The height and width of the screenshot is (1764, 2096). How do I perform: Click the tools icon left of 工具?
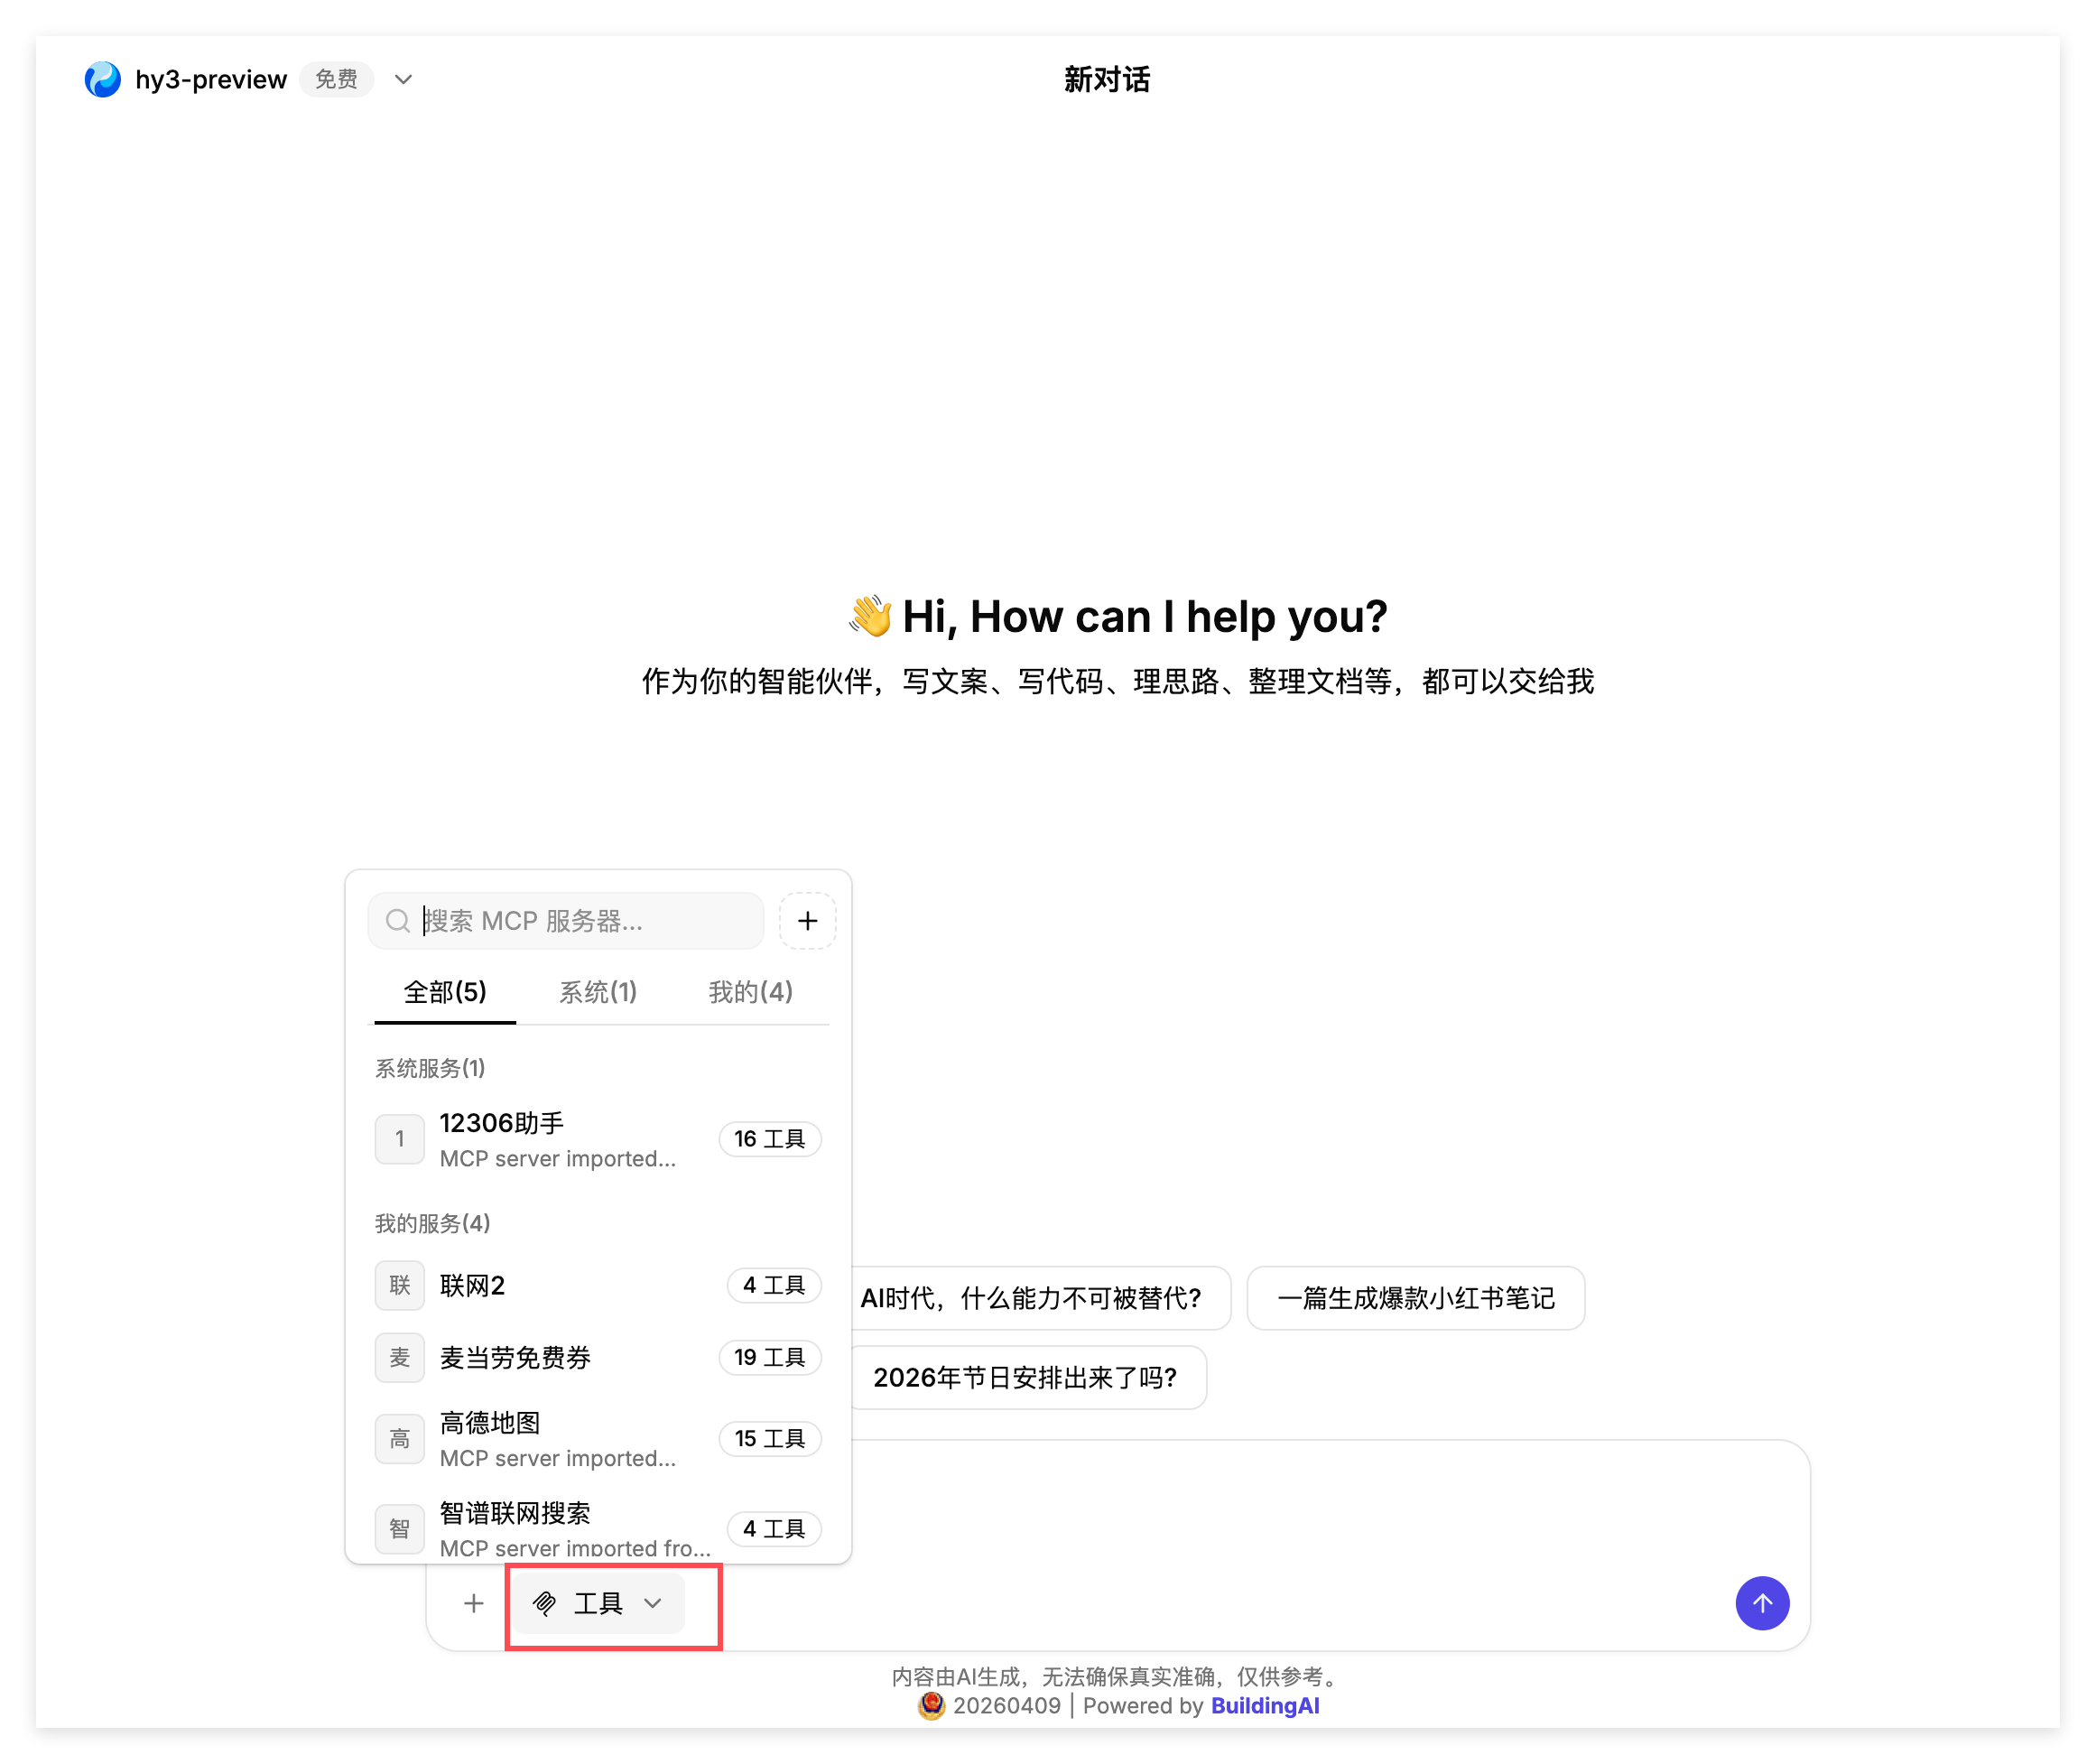point(544,1603)
